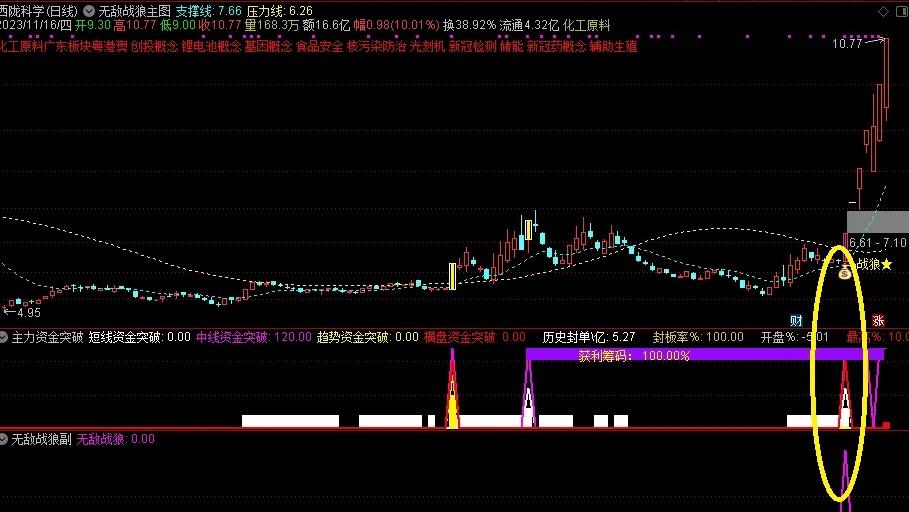Click the 4.95 lowest price label
This screenshot has height=512, width=909.
click(x=28, y=313)
